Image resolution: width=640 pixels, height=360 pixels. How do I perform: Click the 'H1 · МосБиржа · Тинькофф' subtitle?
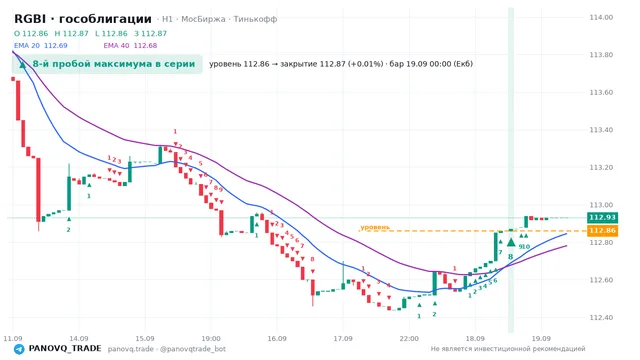click(220, 19)
